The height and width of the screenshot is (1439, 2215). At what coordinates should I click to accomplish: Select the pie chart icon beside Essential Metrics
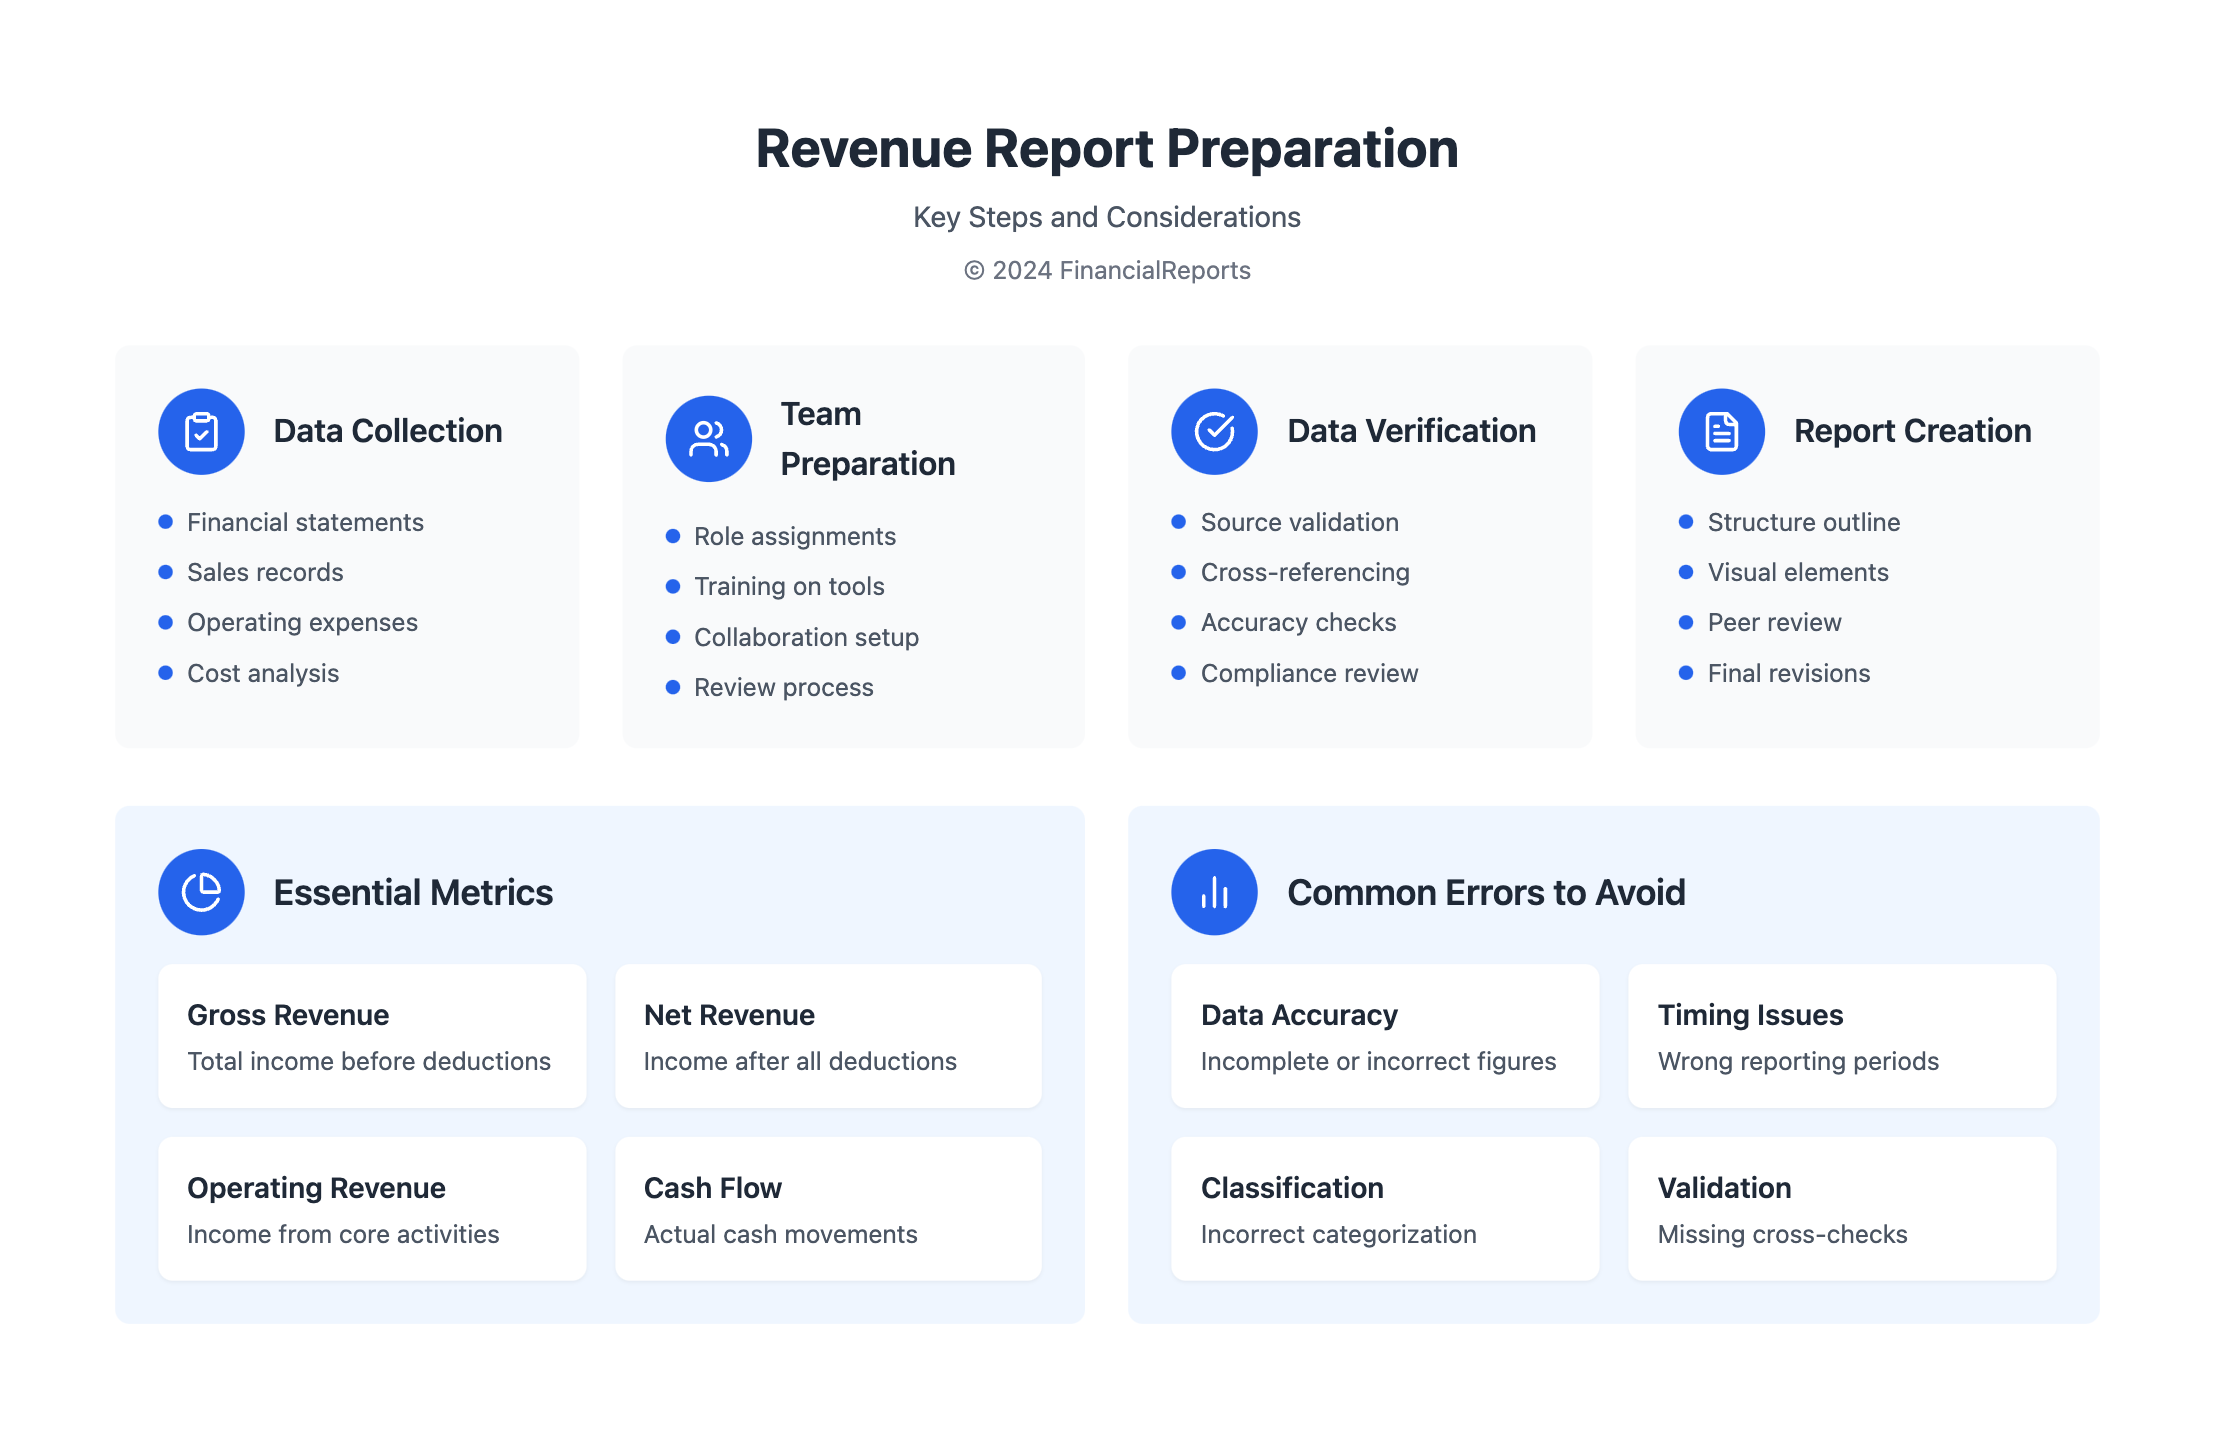tap(201, 891)
